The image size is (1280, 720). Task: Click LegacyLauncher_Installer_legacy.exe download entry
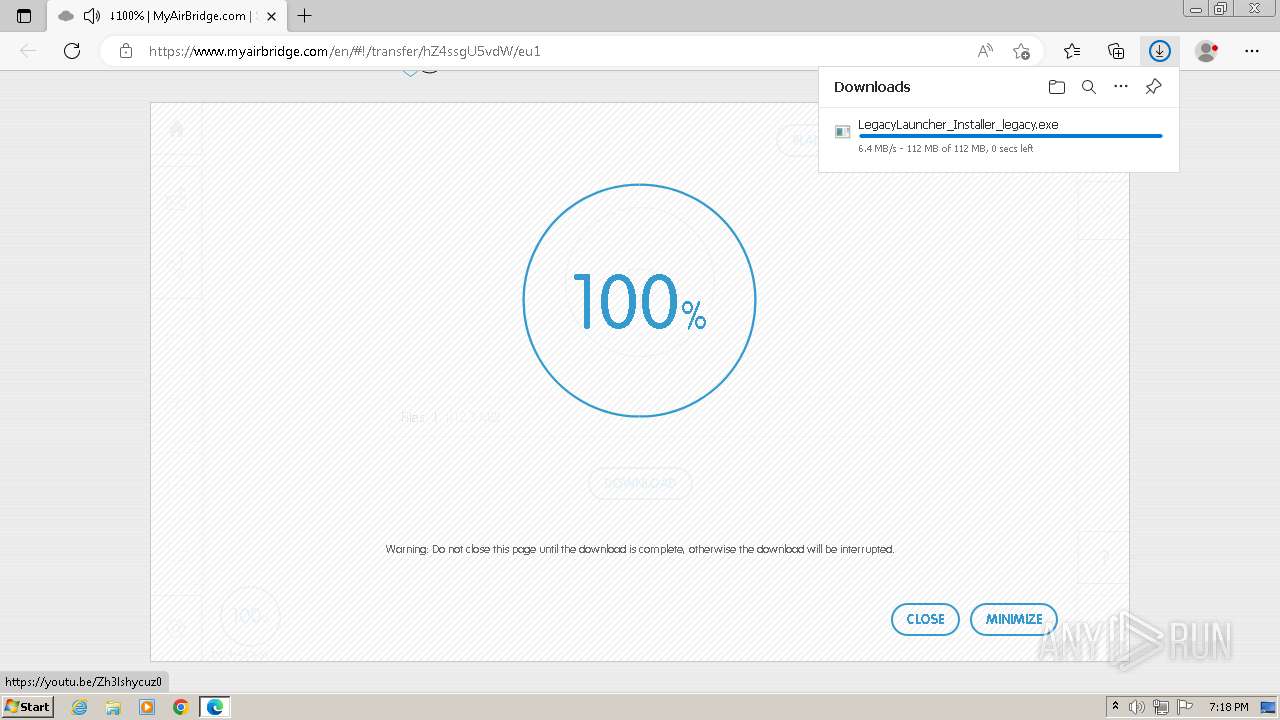tap(999, 136)
